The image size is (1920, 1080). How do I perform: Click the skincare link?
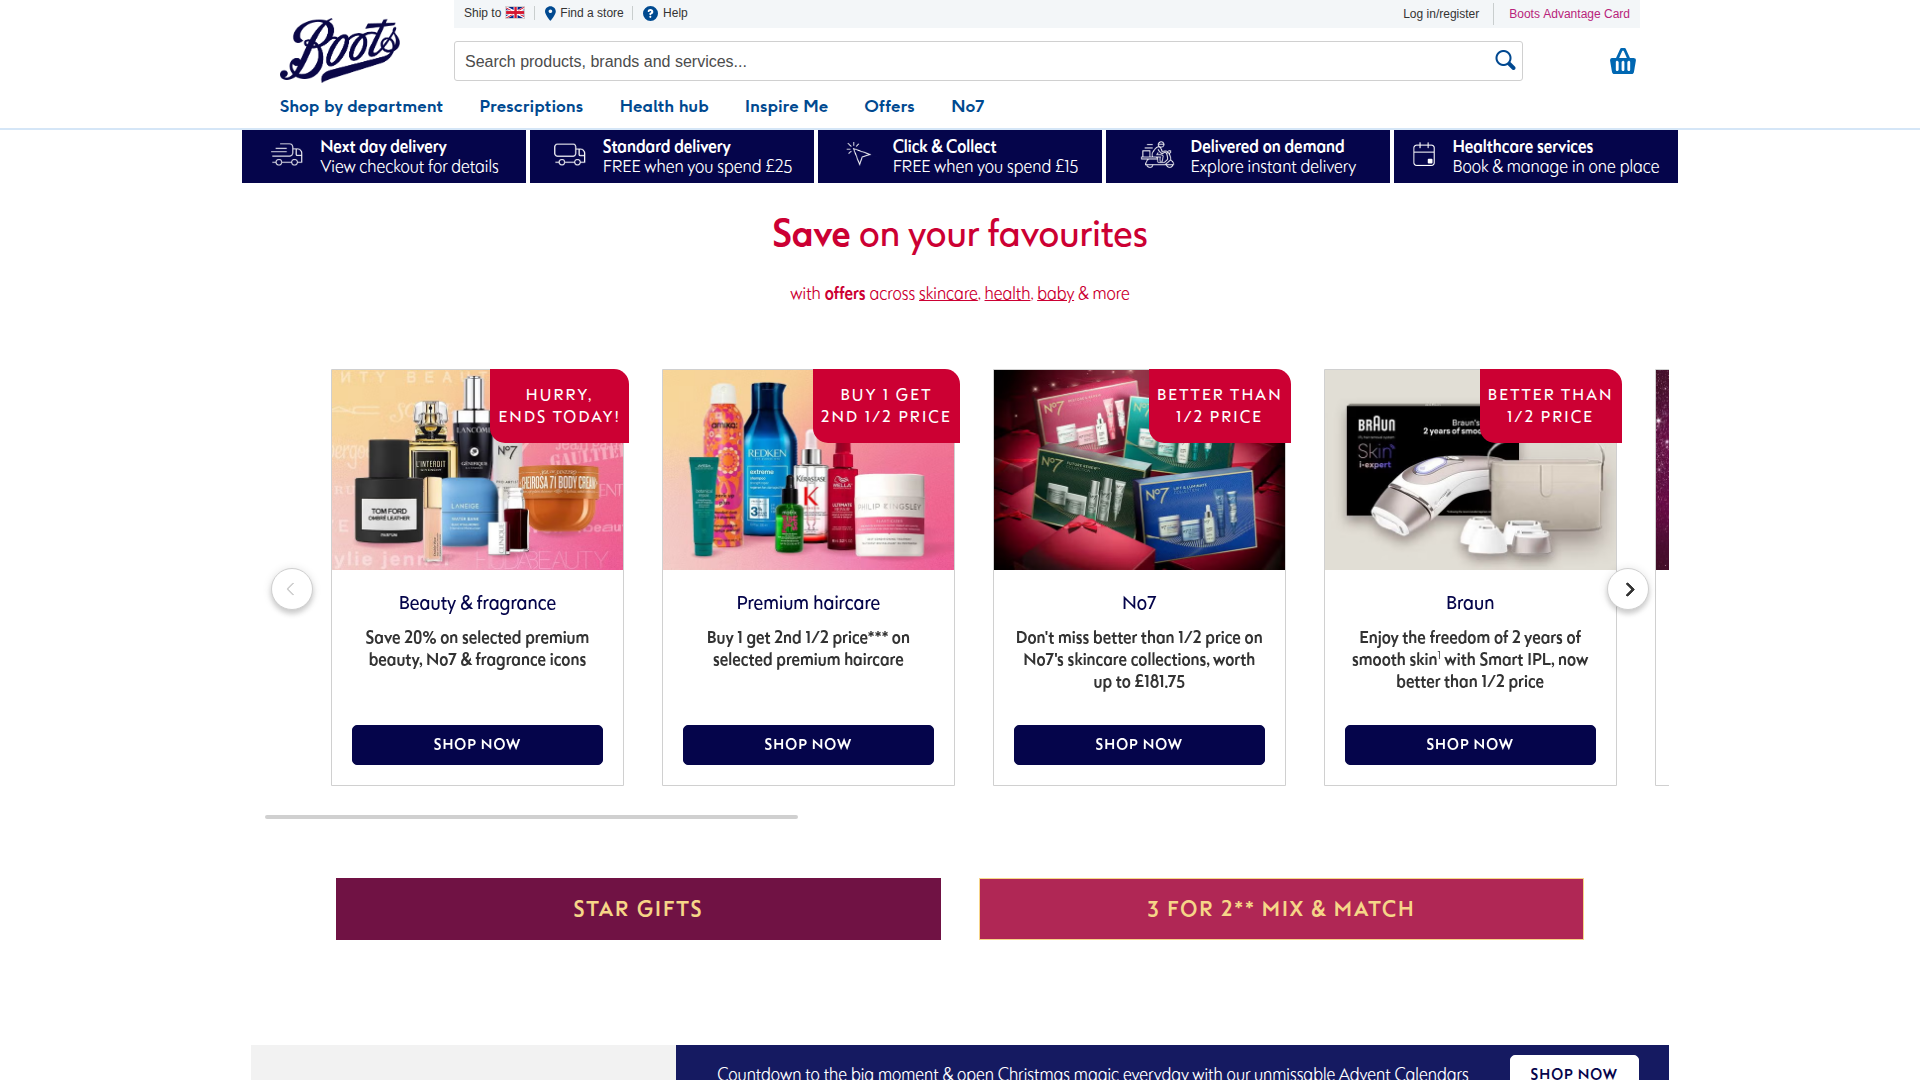point(948,294)
